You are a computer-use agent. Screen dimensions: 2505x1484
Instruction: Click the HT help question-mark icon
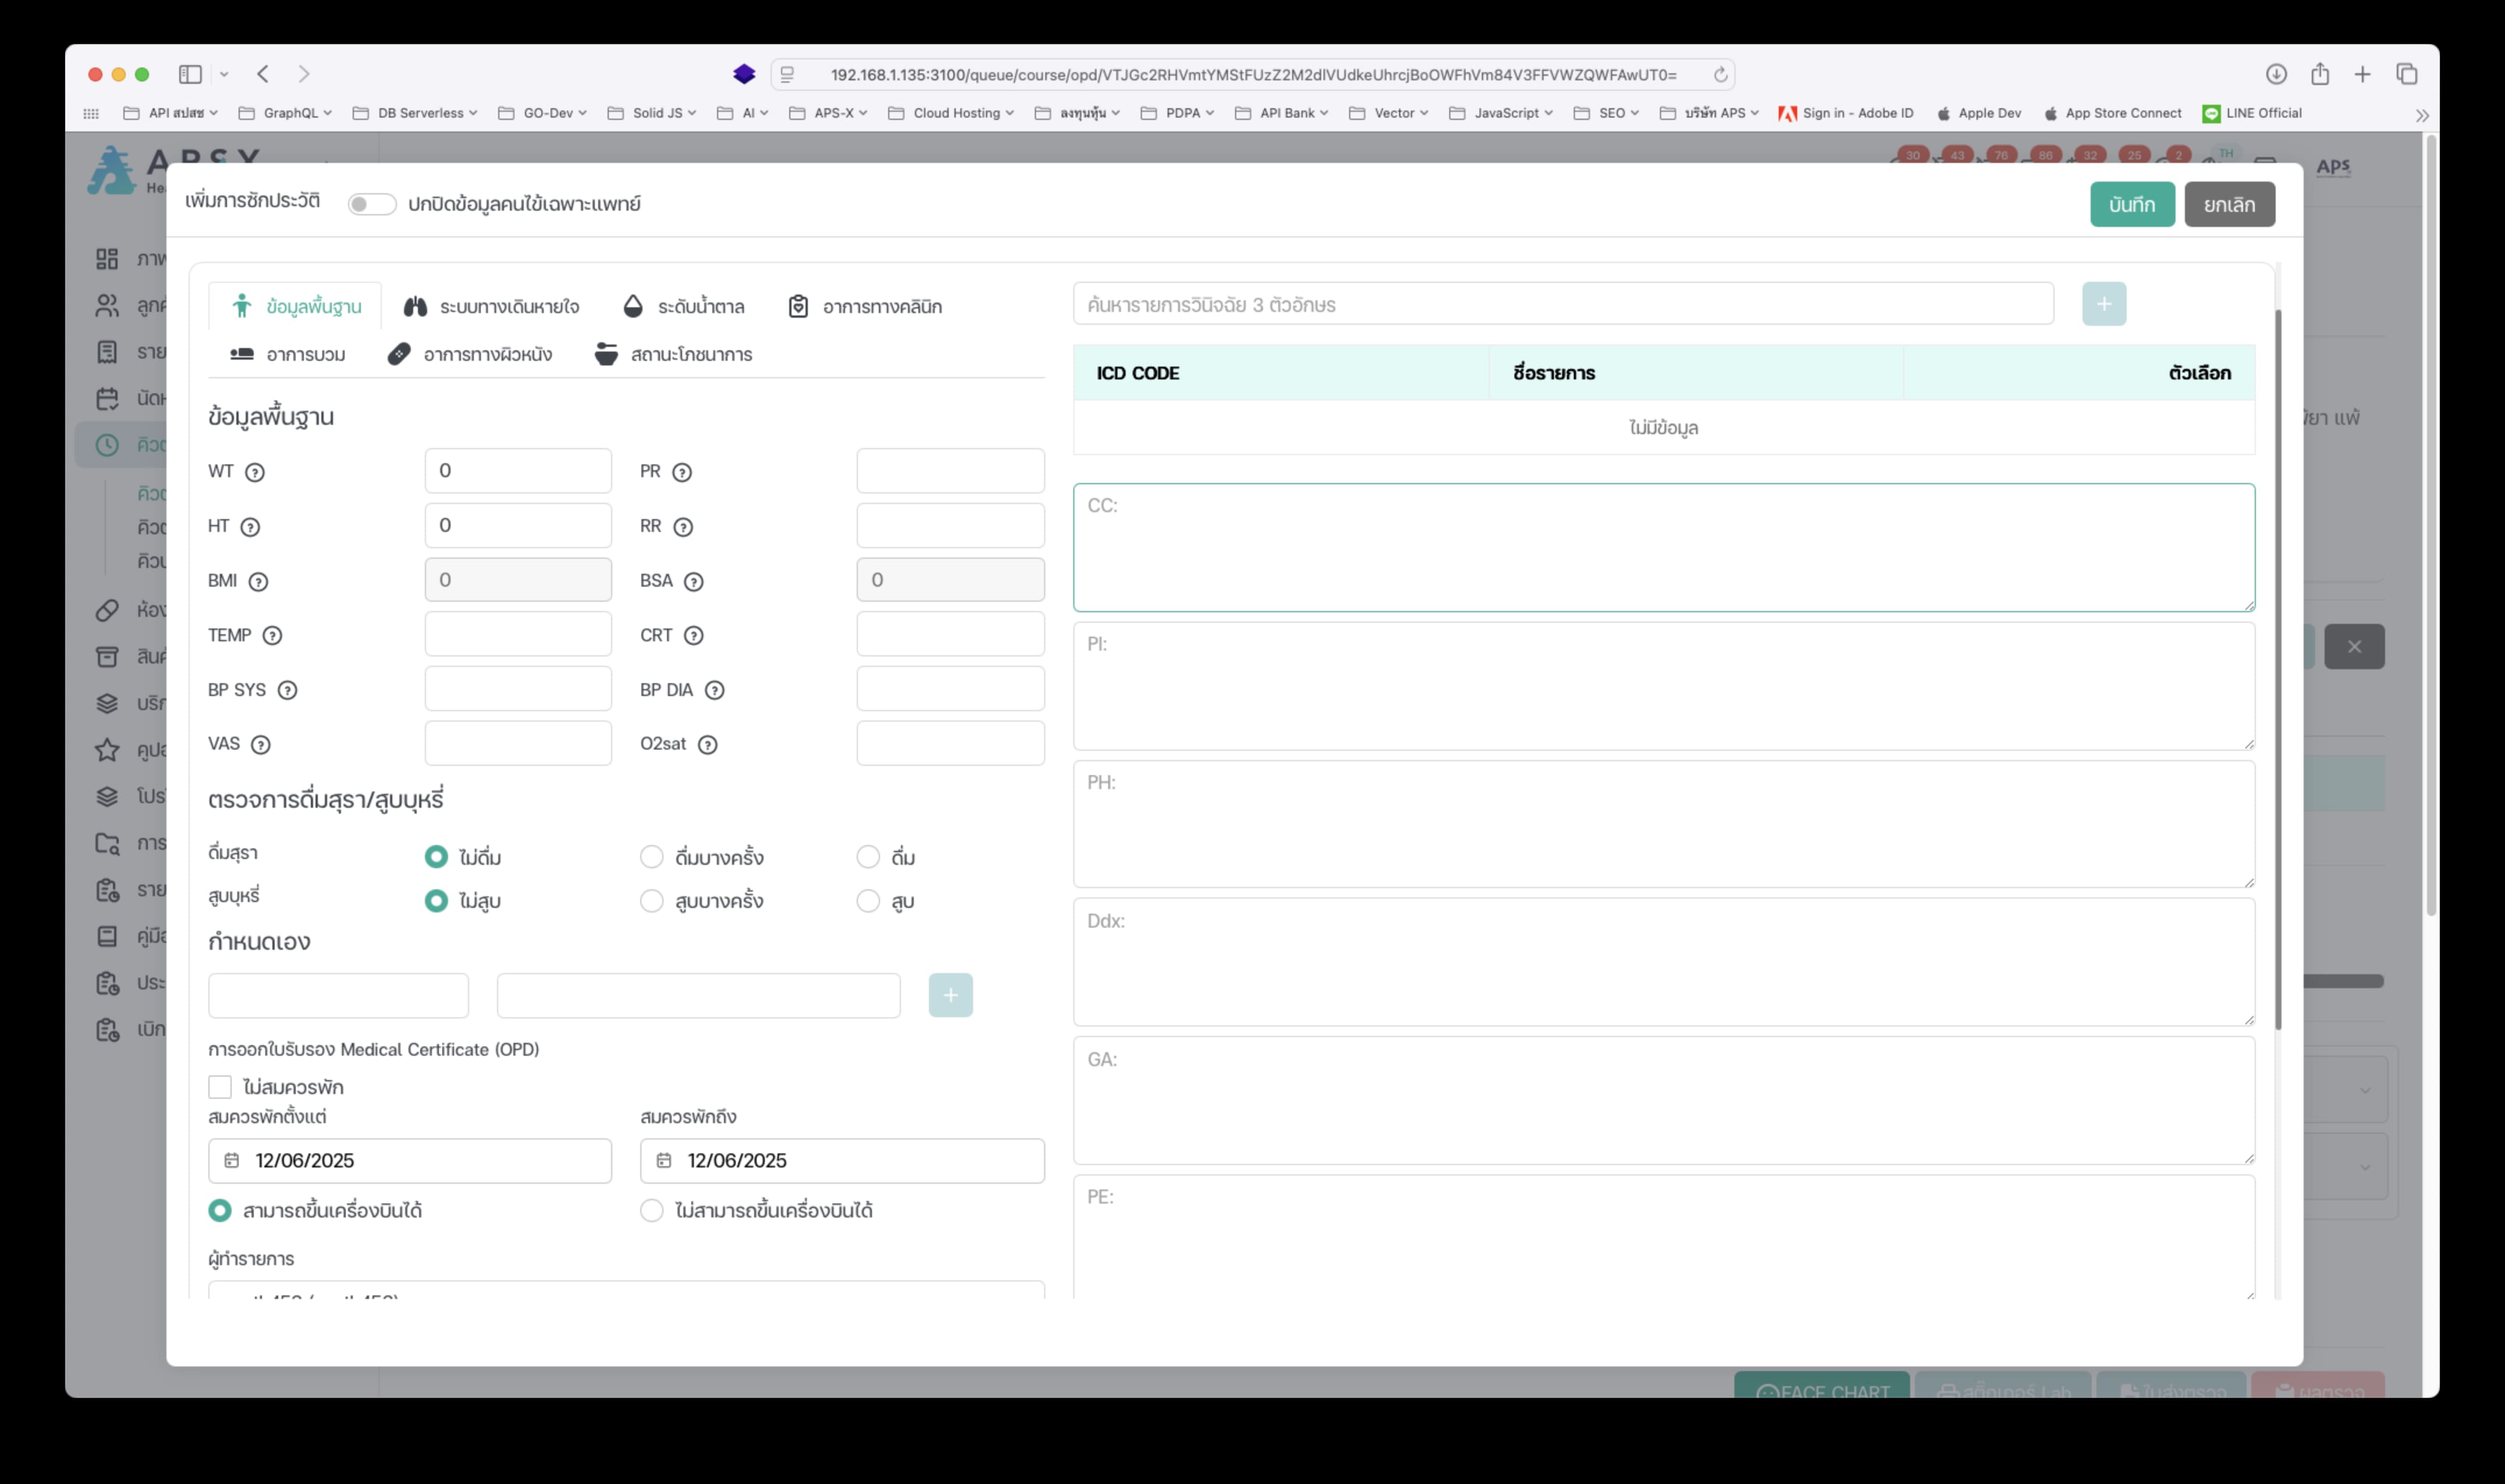(x=250, y=527)
